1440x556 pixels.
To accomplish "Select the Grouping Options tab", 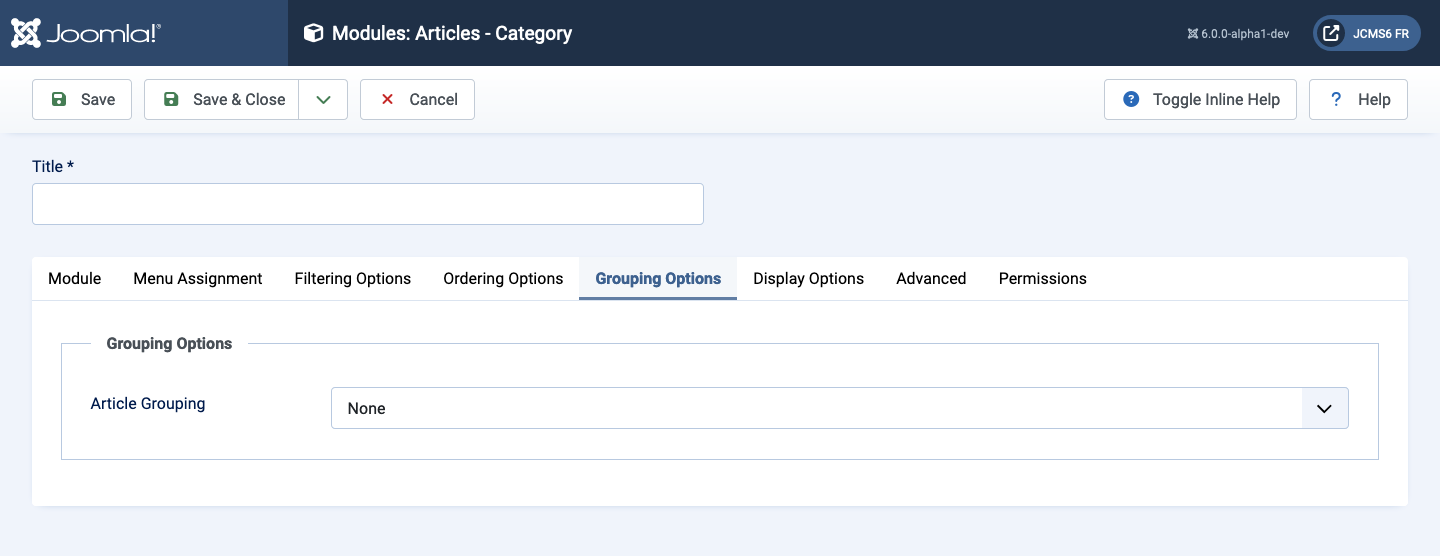I will click(658, 278).
